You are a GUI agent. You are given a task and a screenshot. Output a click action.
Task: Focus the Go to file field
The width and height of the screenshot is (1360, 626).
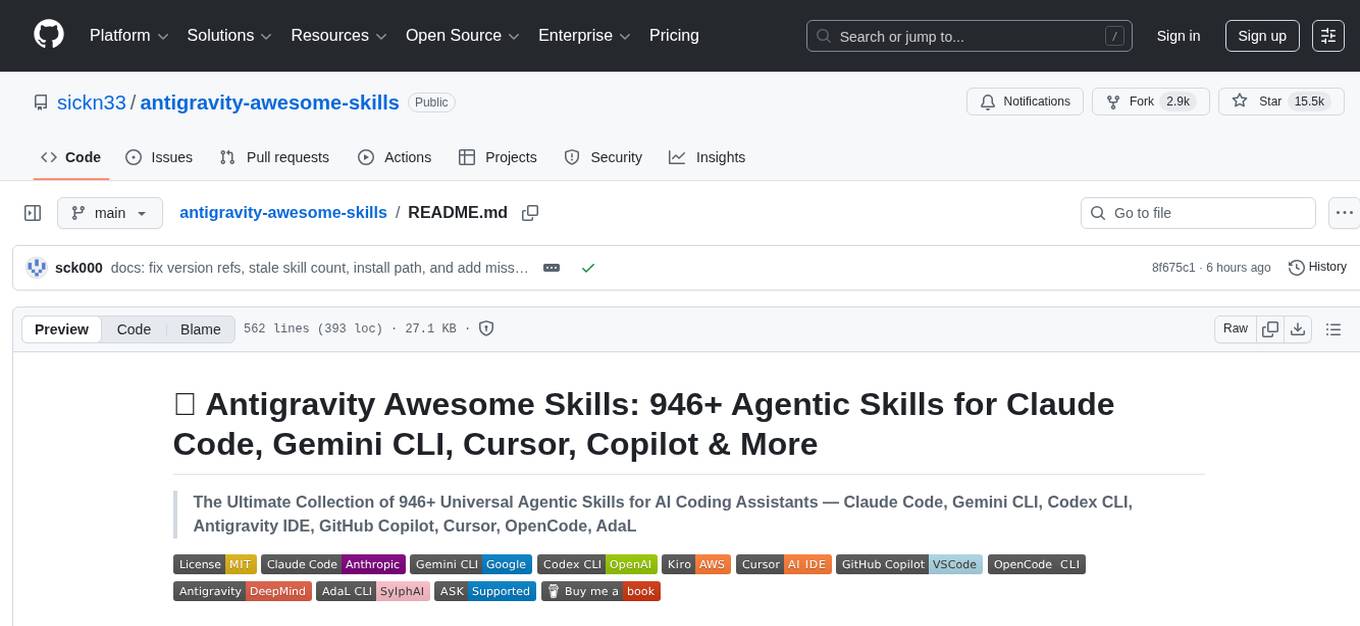pyautogui.click(x=1198, y=213)
